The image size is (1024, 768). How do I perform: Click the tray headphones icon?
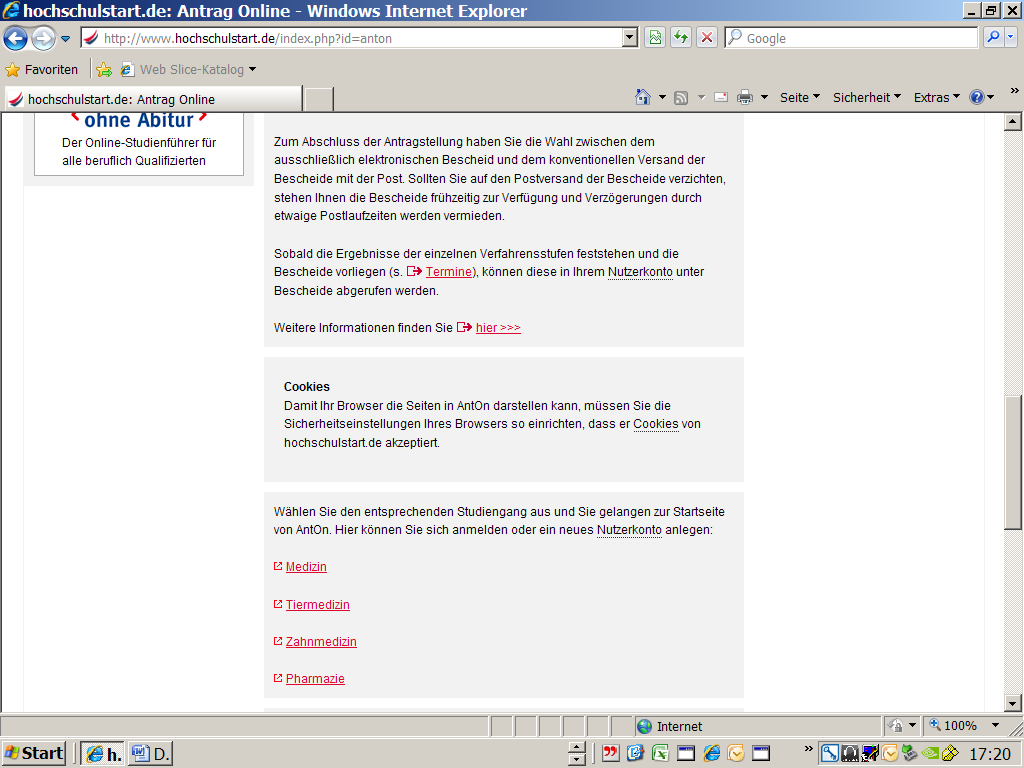(850, 754)
